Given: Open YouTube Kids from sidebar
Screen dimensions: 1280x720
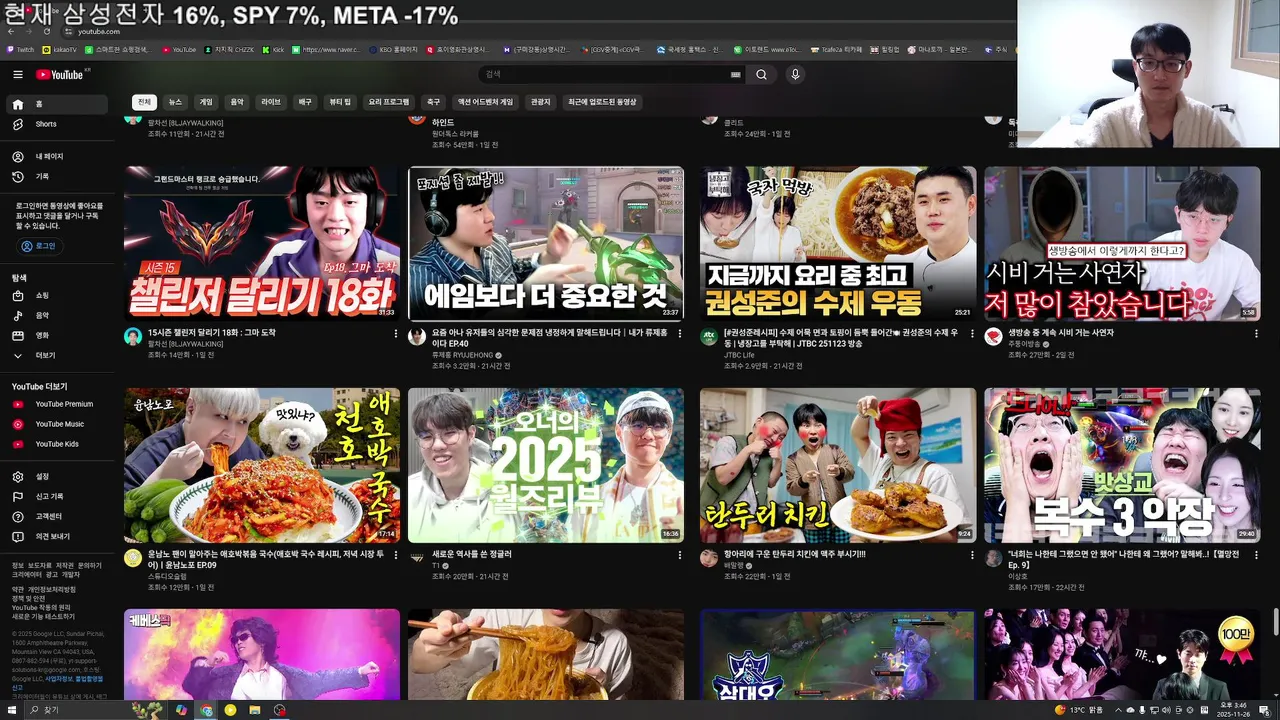Looking at the screenshot, I should point(58,444).
